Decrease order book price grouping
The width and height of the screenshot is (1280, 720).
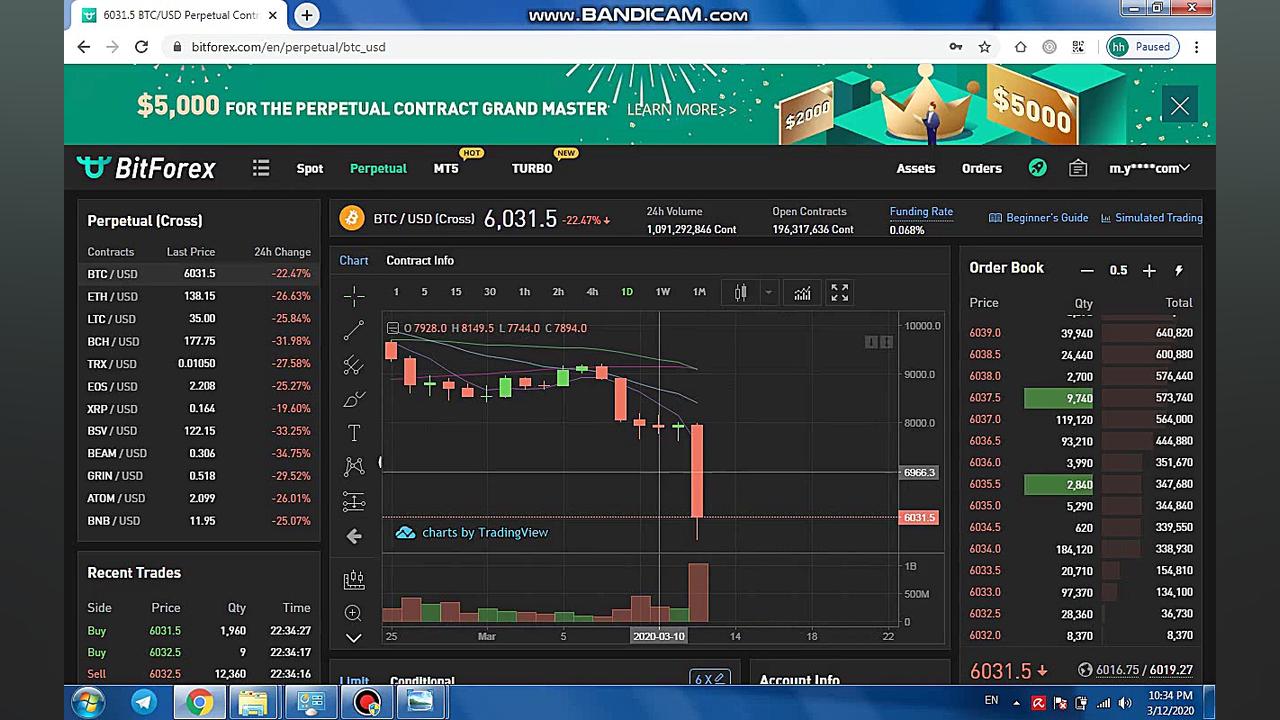click(1087, 271)
